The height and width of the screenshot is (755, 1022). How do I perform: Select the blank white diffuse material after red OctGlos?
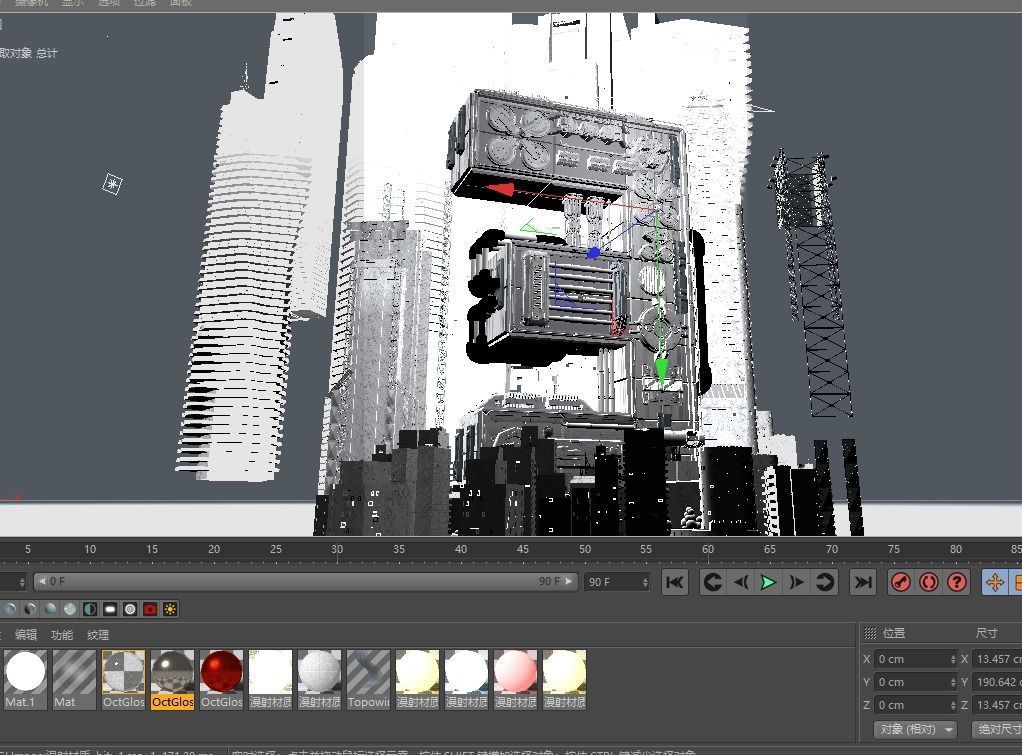[270, 679]
